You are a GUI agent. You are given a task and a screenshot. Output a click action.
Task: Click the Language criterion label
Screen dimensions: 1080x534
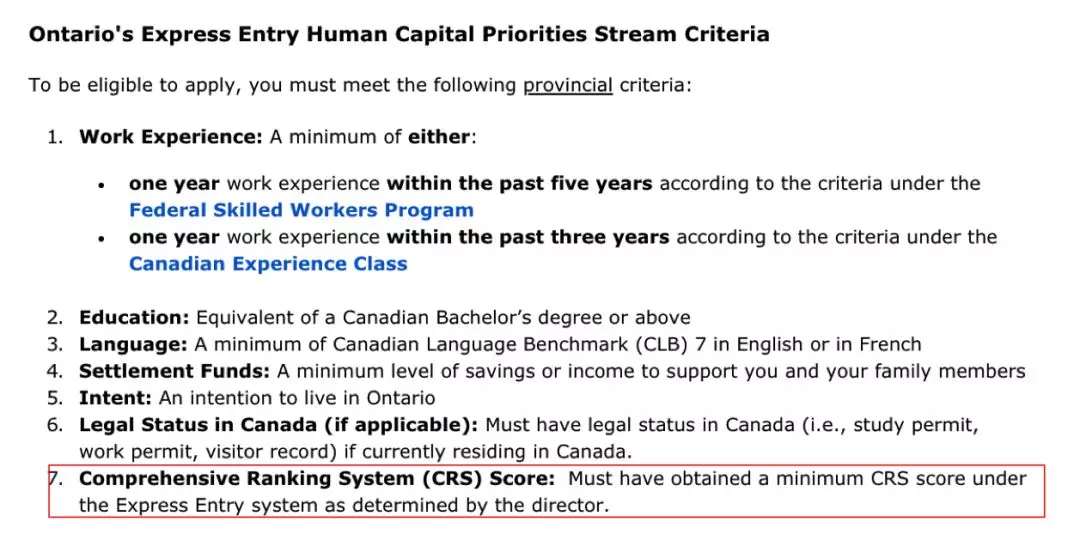coord(134,345)
